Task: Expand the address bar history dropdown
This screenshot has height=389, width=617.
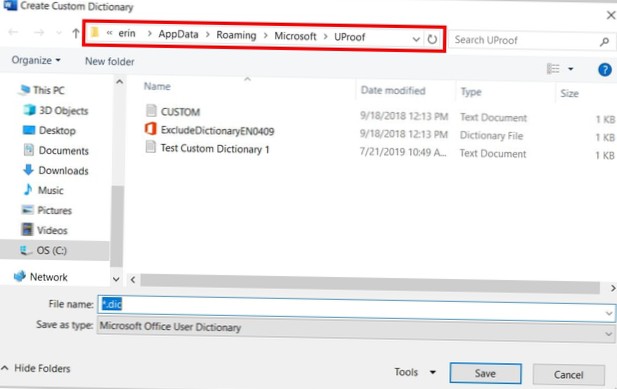Action: coord(416,39)
